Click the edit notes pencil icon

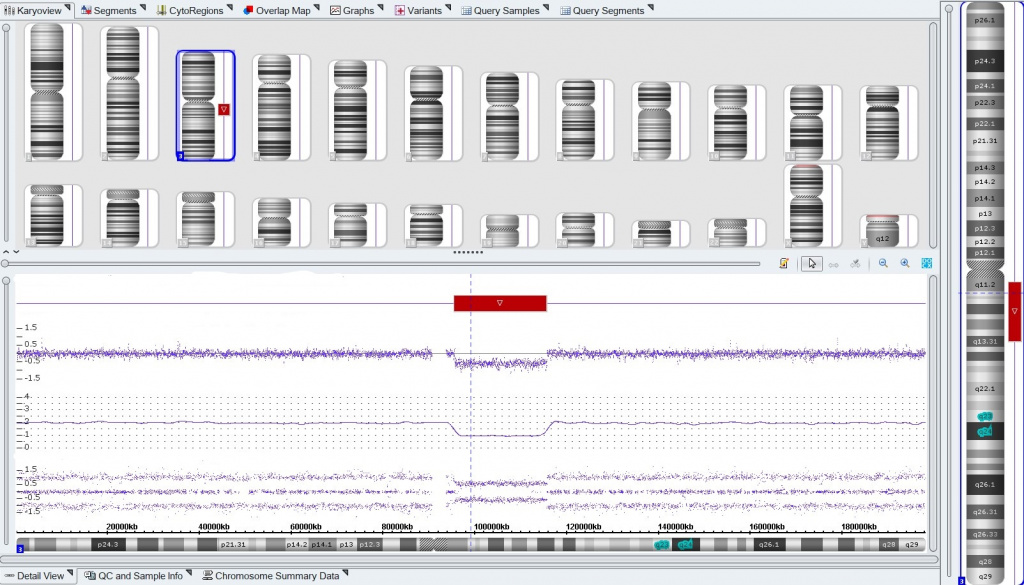point(784,264)
